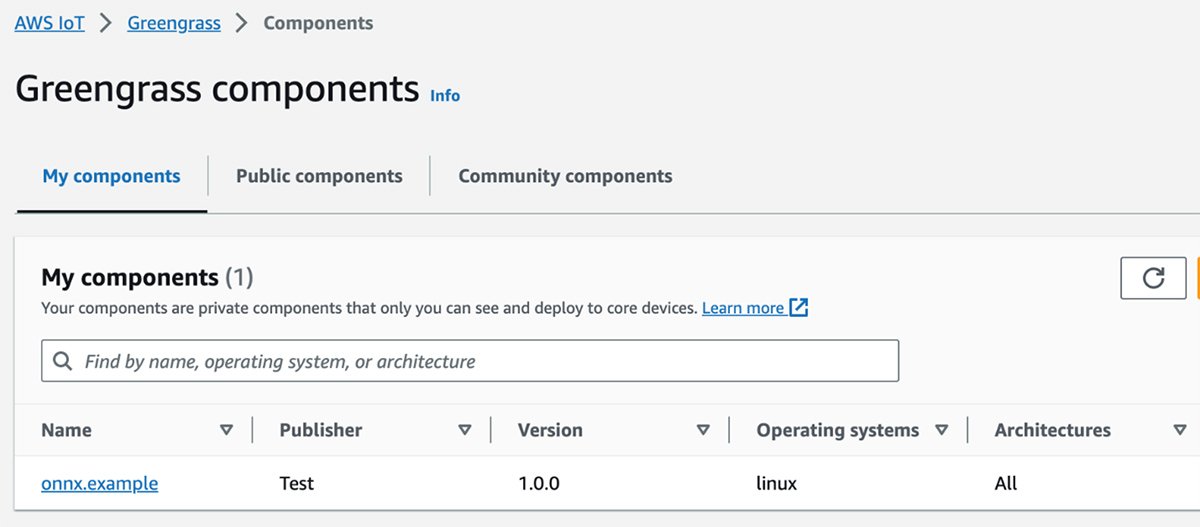Screen dimensions: 1200x527
Task: Open the Info link beside the page title
Action: (x=445, y=96)
